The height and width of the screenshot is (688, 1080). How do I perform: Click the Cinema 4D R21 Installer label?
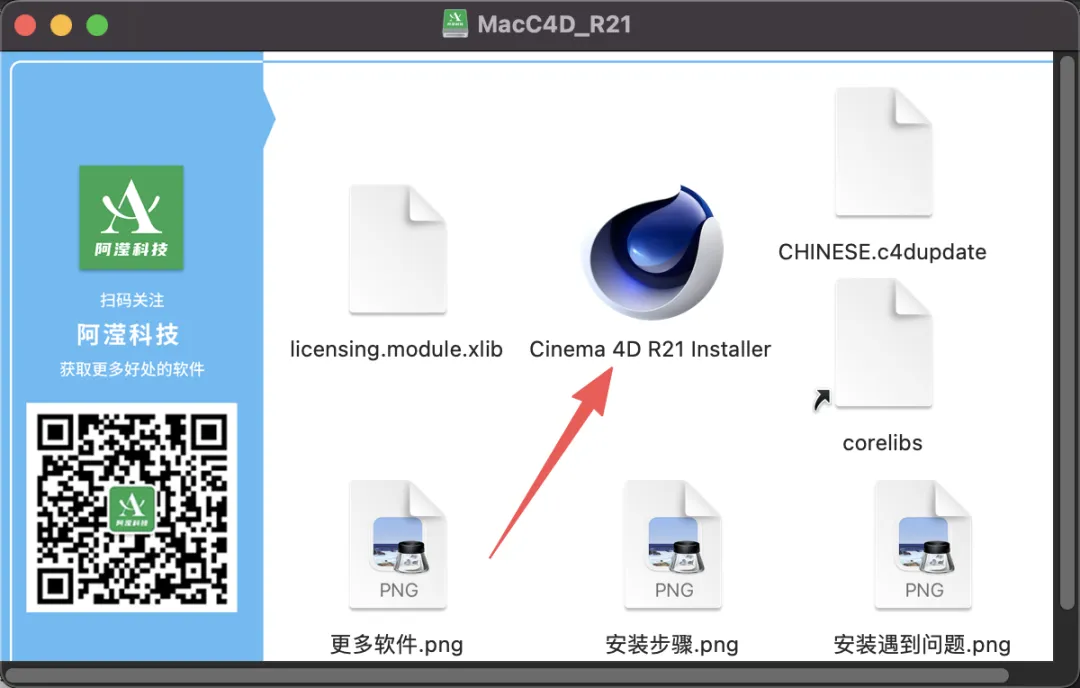650,349
